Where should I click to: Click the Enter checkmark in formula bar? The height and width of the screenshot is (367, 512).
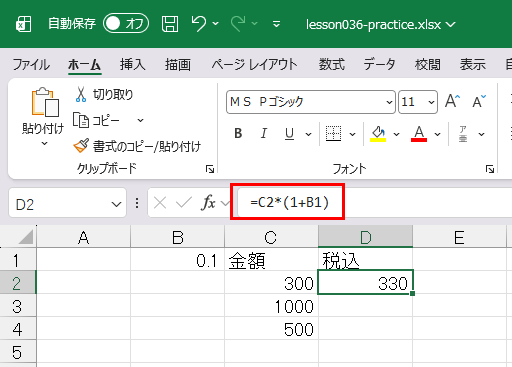[x=184, y=203]
